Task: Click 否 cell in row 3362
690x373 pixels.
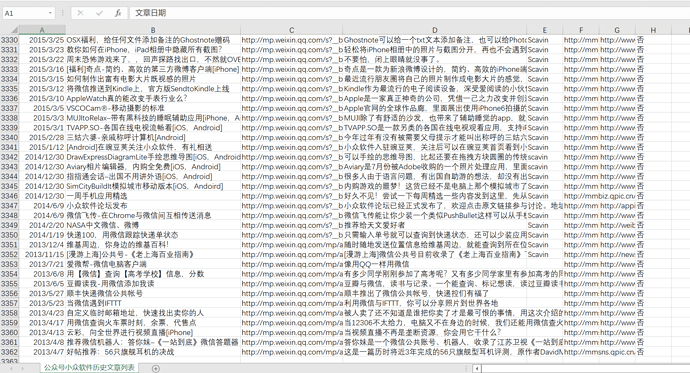Action: [x=653, y=352]
